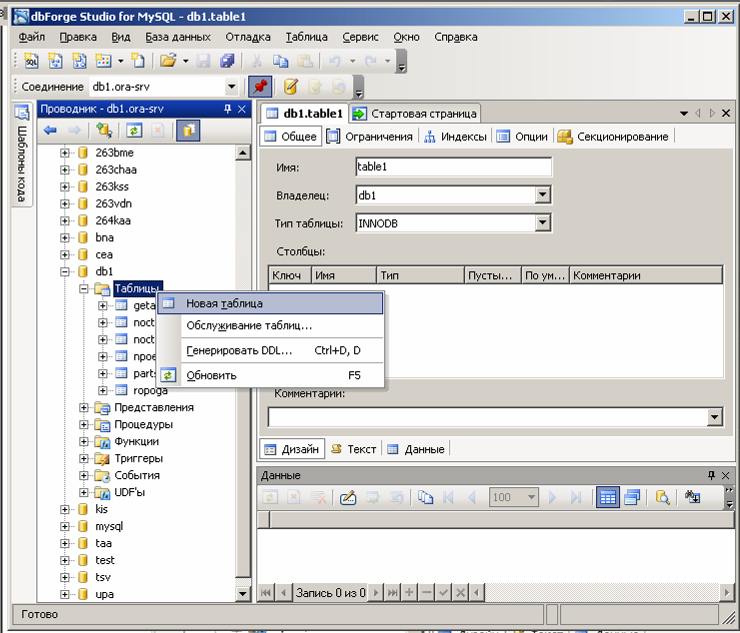Image resolution: width=740 pixels, height=633 pixels.
Task: Toggle card view in Data toolbar
Action: (632, 497)
